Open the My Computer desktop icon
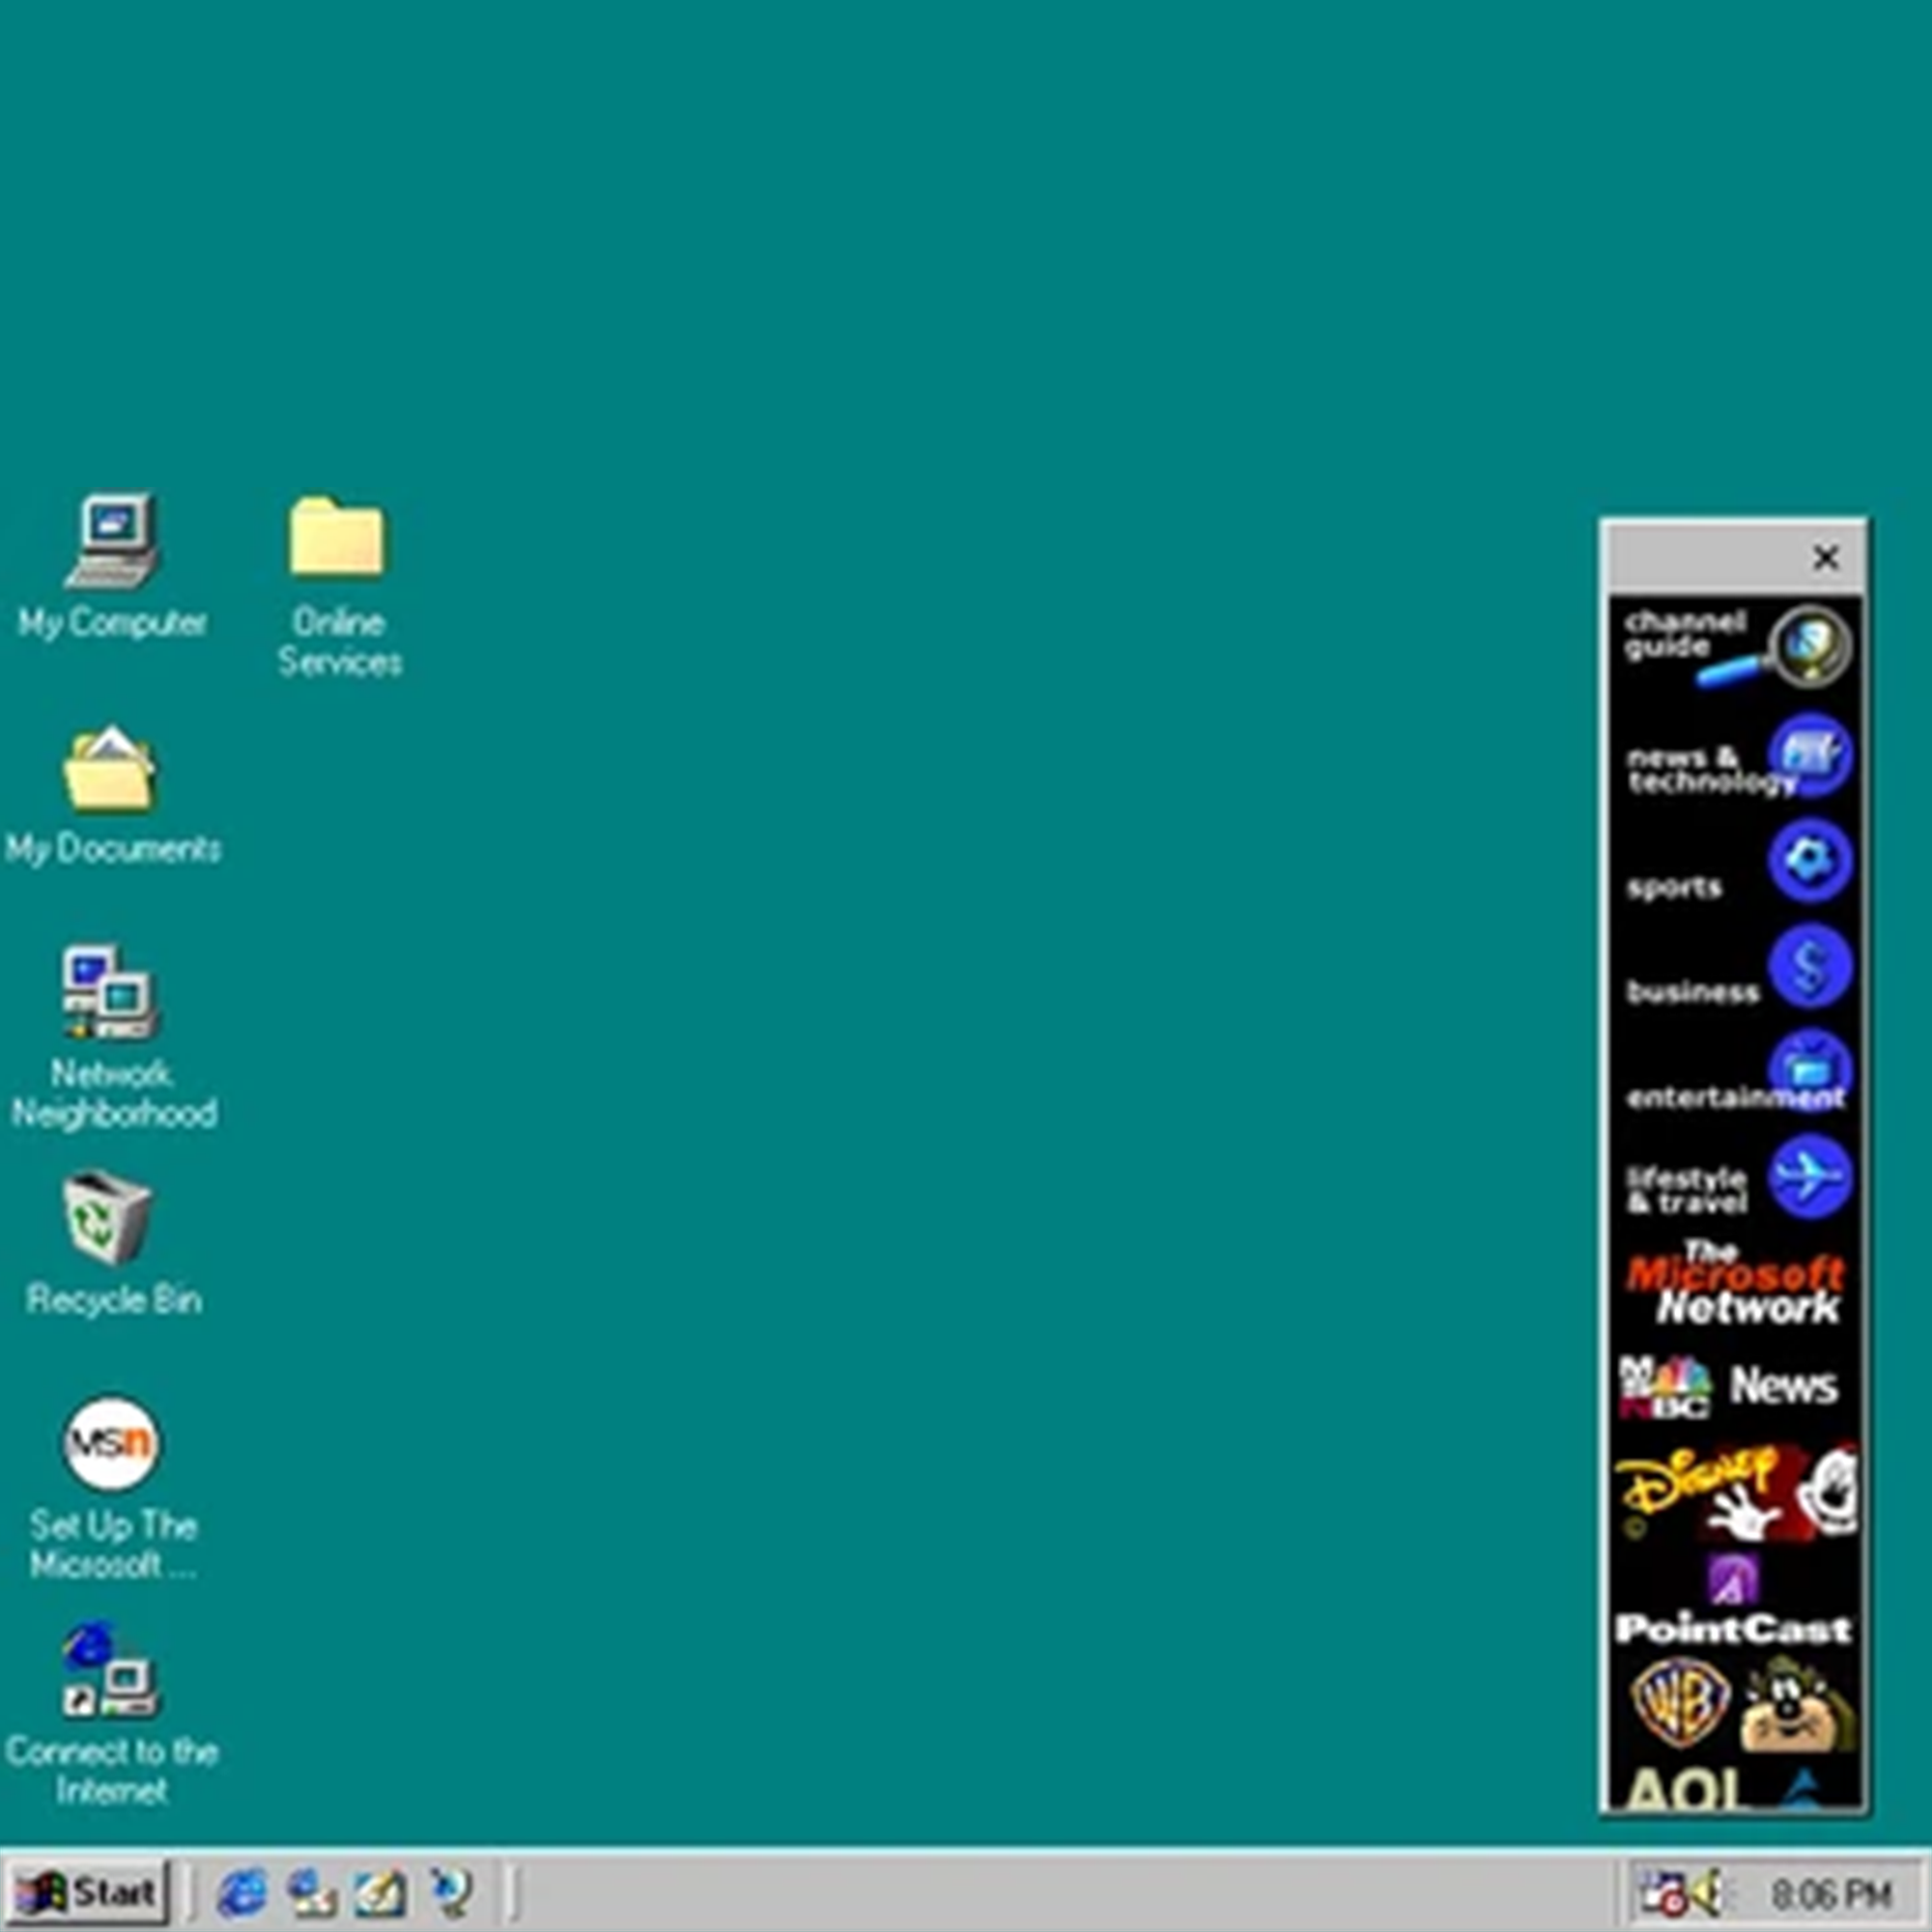This screenshot has height=1932, width=1932. pyautogui.click(x=112, y=541)
